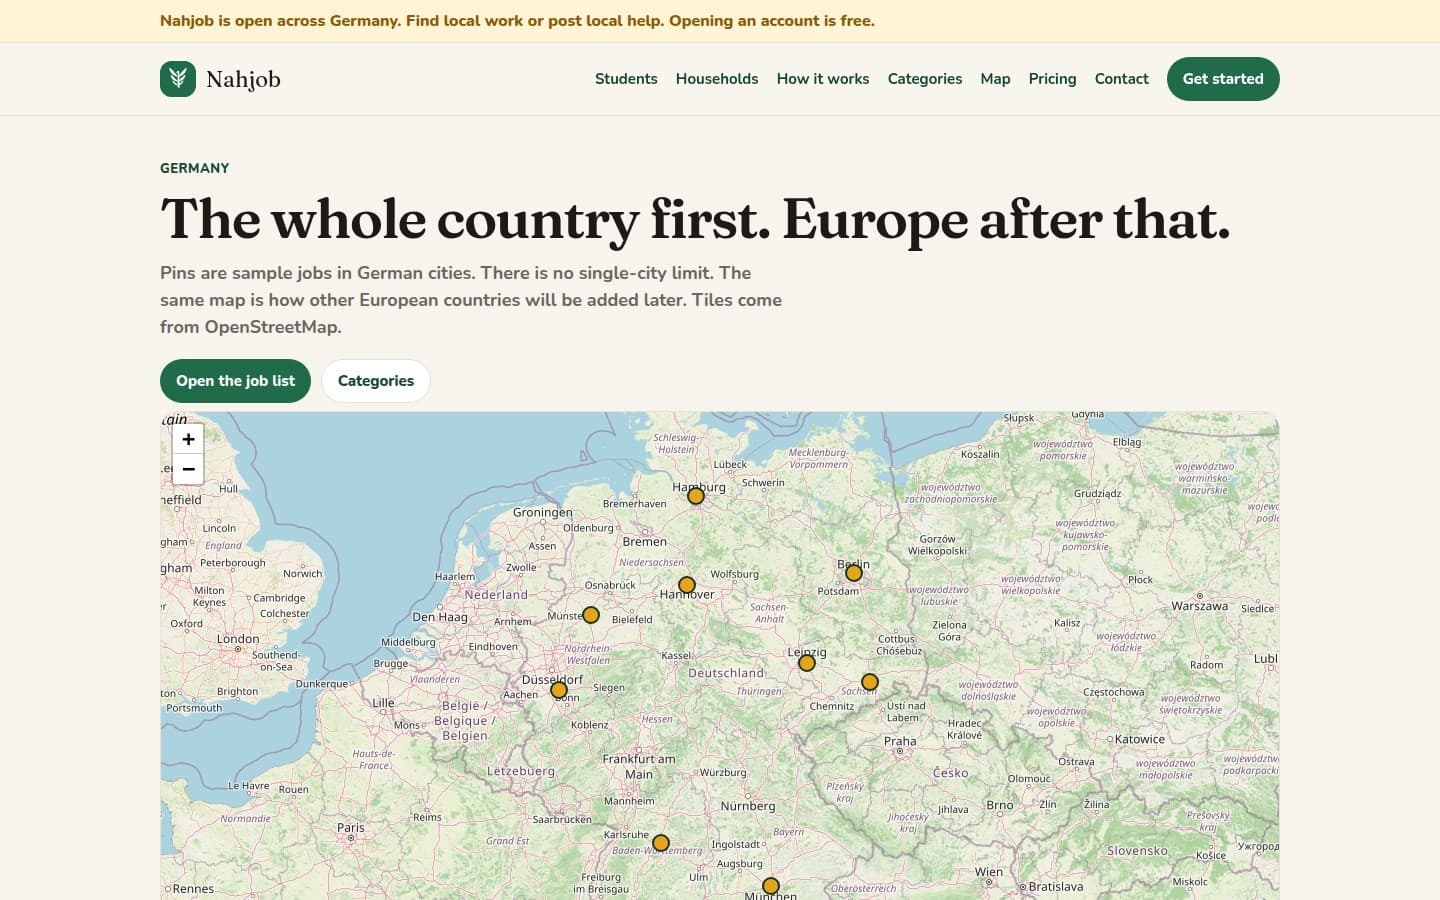The width and height of the screenshot is (1440, 900).
Task: Click the London label on the map
Action: [x=238, y=639]
